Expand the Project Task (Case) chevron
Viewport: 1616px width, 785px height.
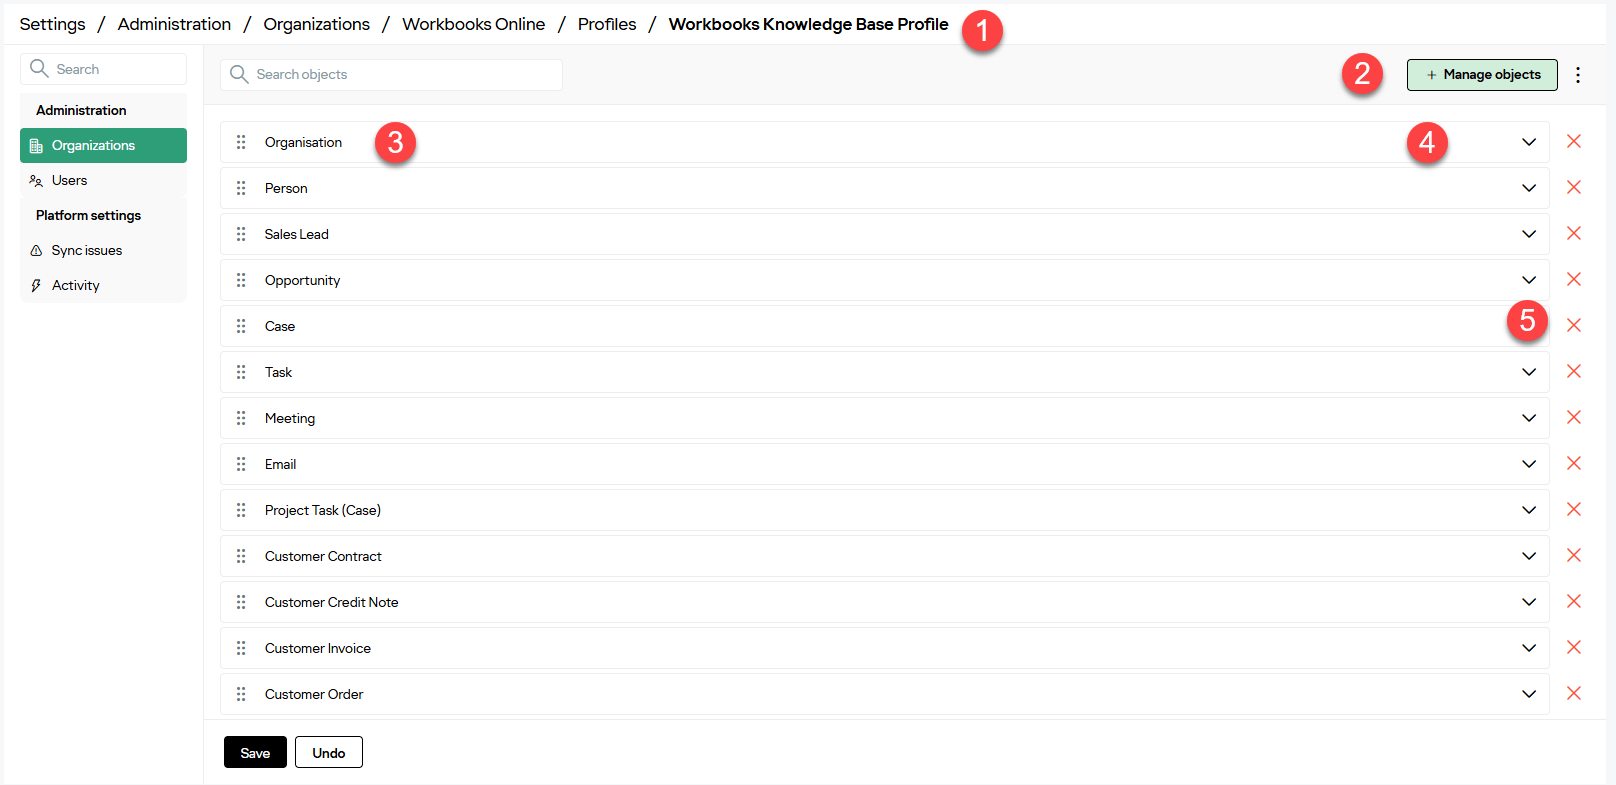tap(1529, 510)
